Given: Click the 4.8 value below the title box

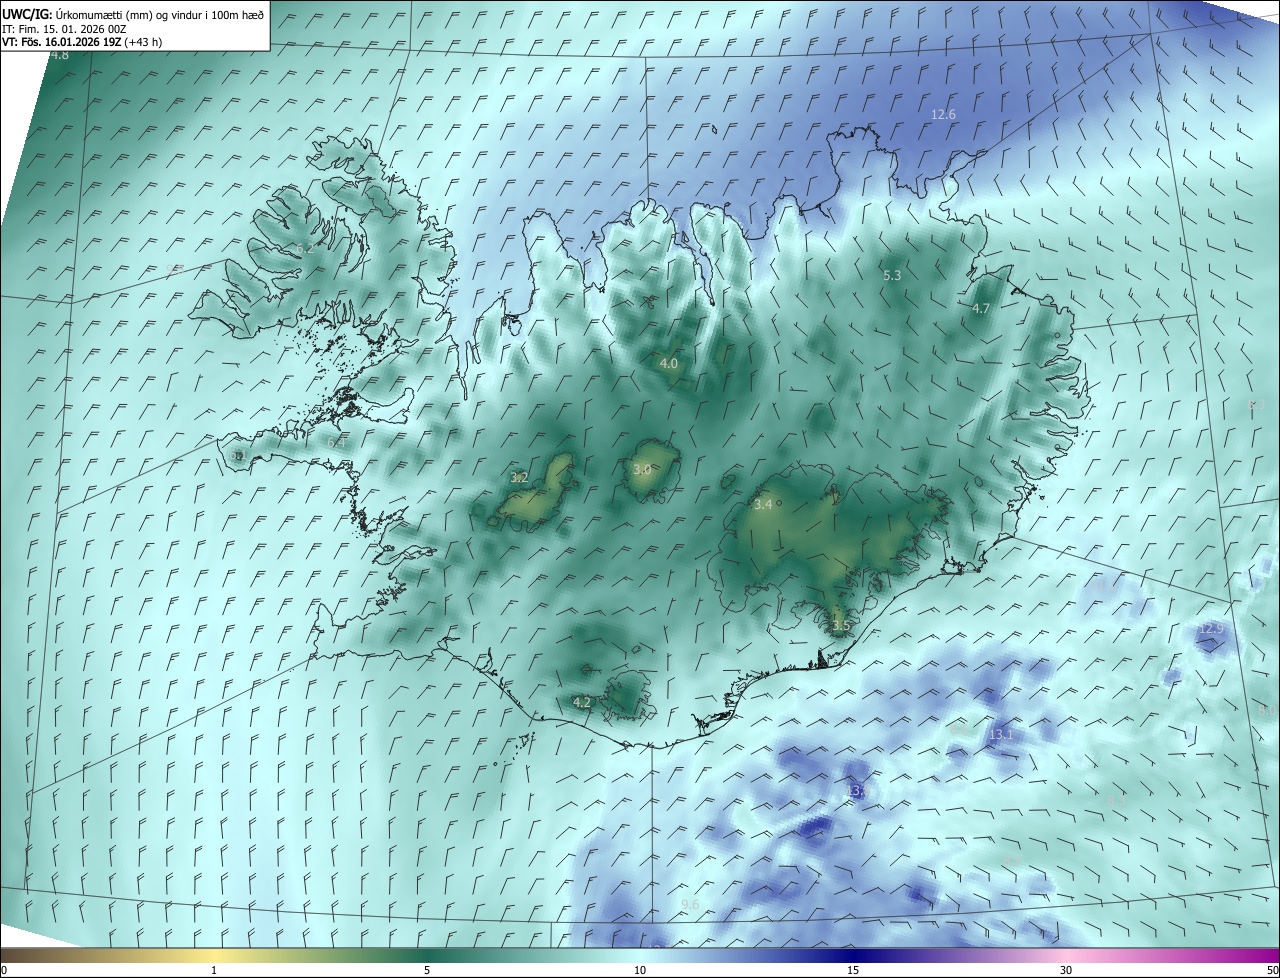Looking at the screenshot, I should (59, 56).
